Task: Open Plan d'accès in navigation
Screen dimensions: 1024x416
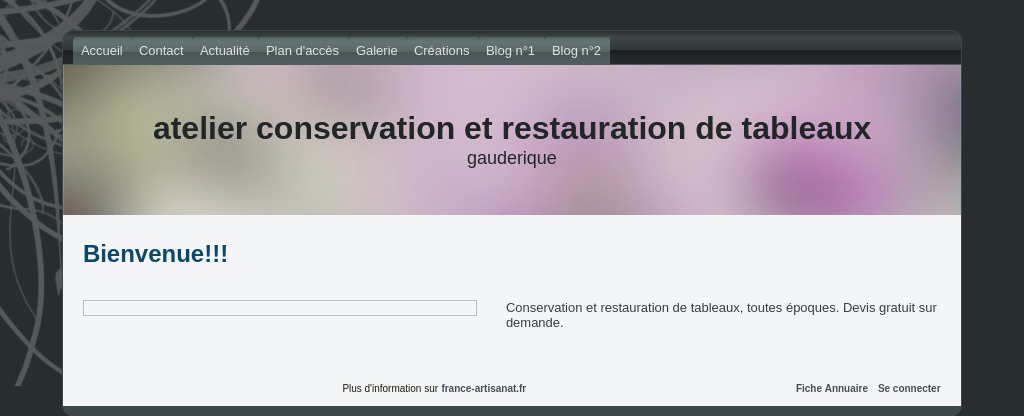Action: coord(302,51)
